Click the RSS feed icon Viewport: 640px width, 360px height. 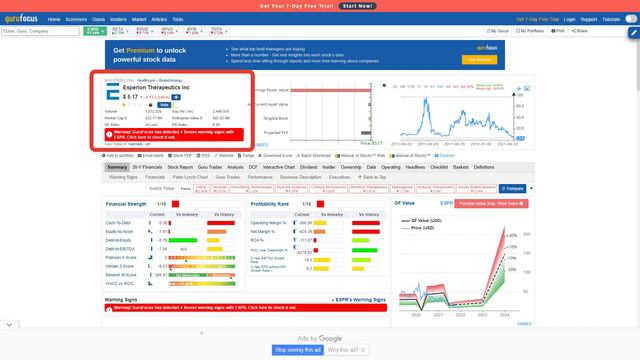tap(198, 156)
